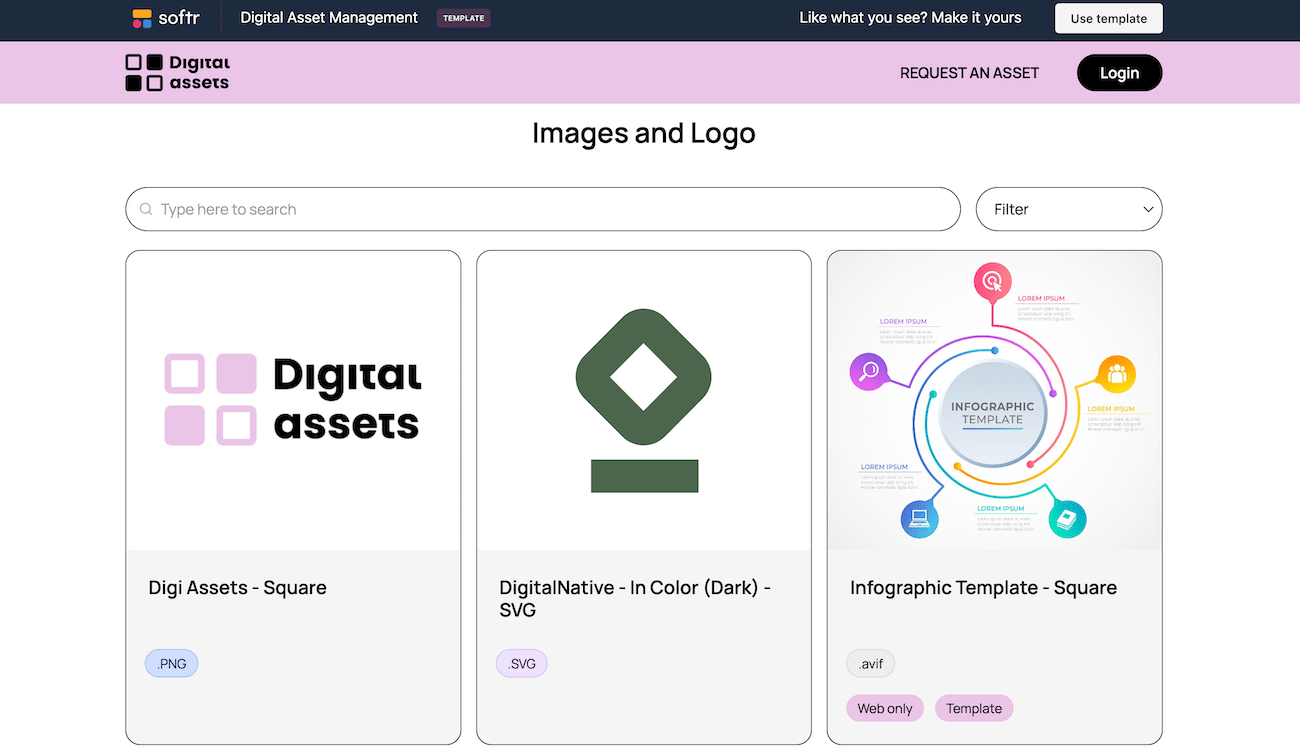1300x754 pixels.
Task: Open the DigitalNative green logo thumbnail
Action: [644, 400]
